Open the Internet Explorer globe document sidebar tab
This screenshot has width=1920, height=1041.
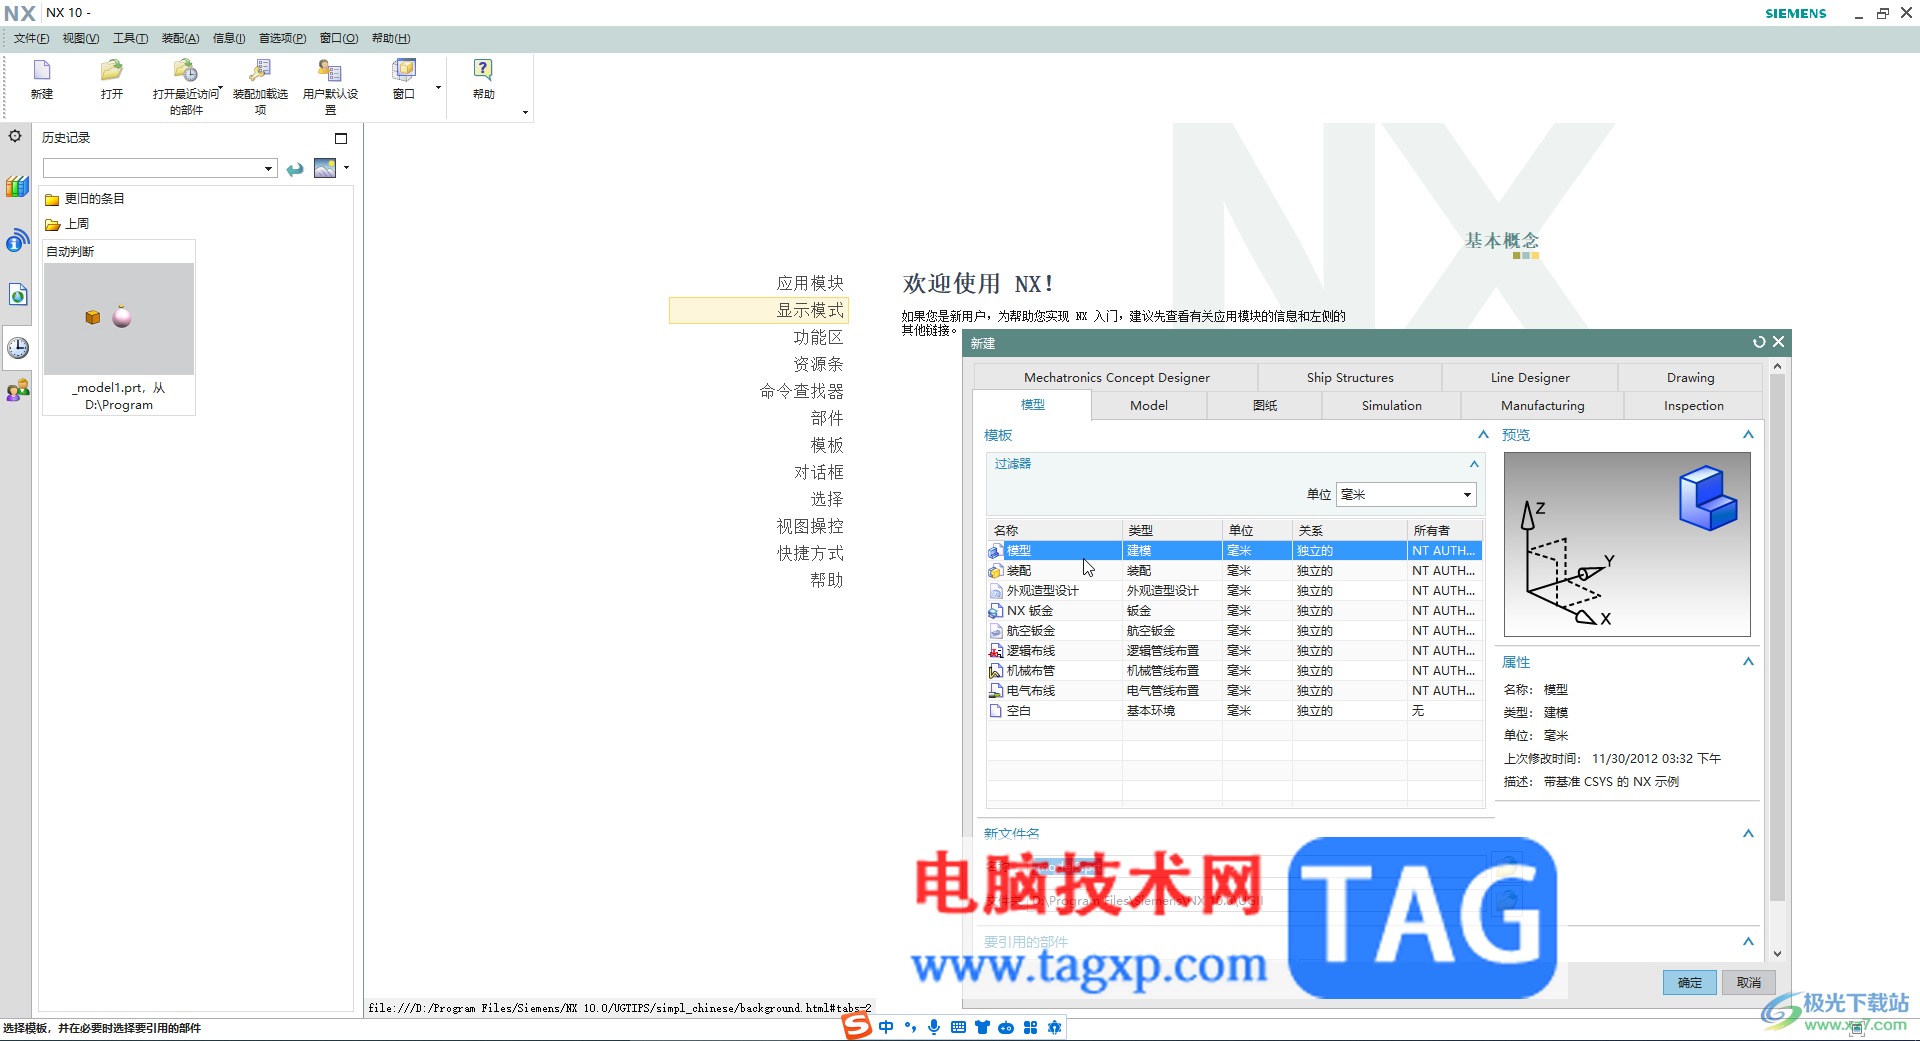(x=17, y=294)
